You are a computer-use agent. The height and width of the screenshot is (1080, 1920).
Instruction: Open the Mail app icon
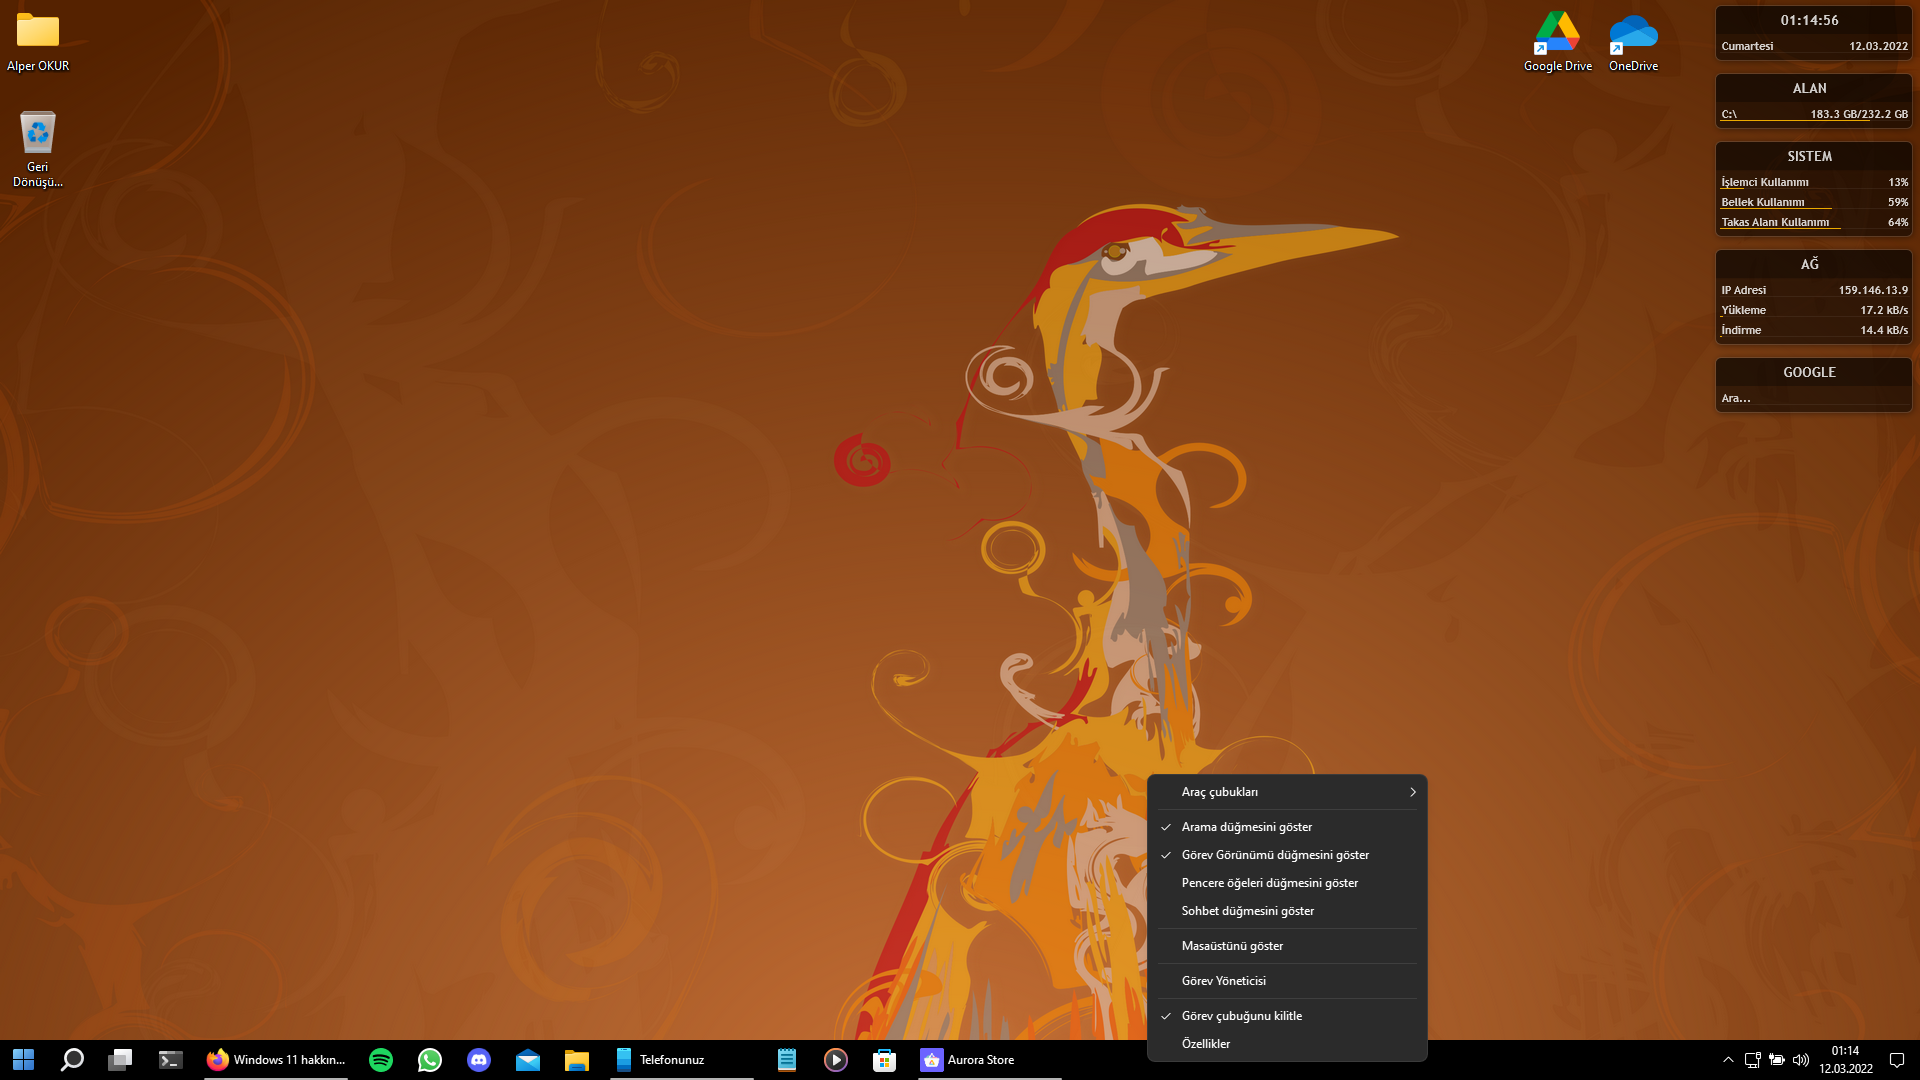pyautogui.click(x=528, y=1060)
